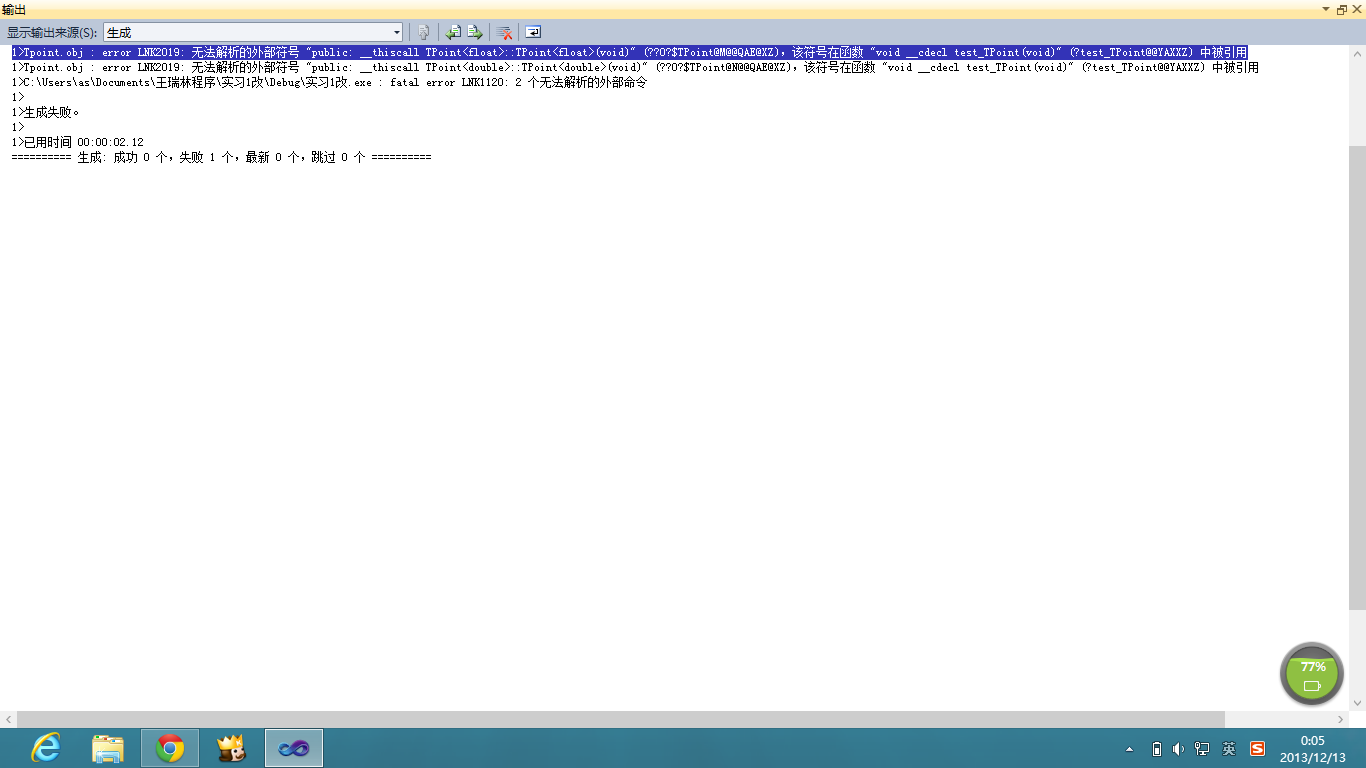Viewport: 1366px width, 768px height.
Task: Click the 已用时间 00:00:02.12 line
Action: click(77, 142)
